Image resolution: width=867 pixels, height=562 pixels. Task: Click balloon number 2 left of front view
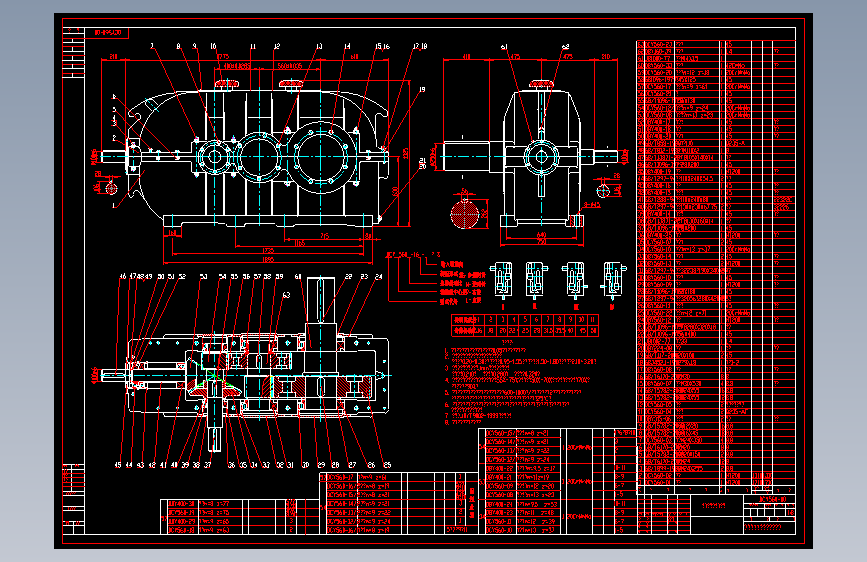coord(114,138)
